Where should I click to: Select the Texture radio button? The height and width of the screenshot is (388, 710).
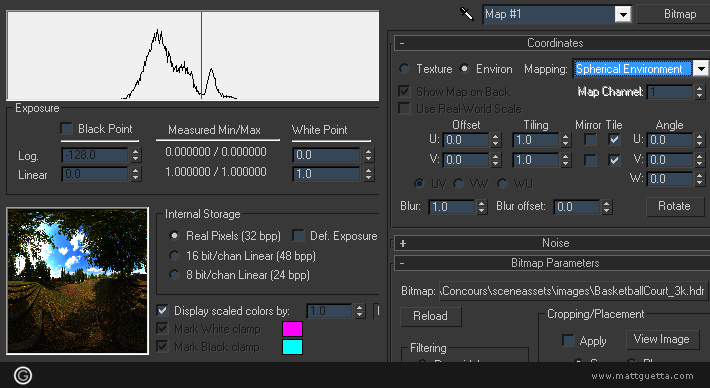404,69
